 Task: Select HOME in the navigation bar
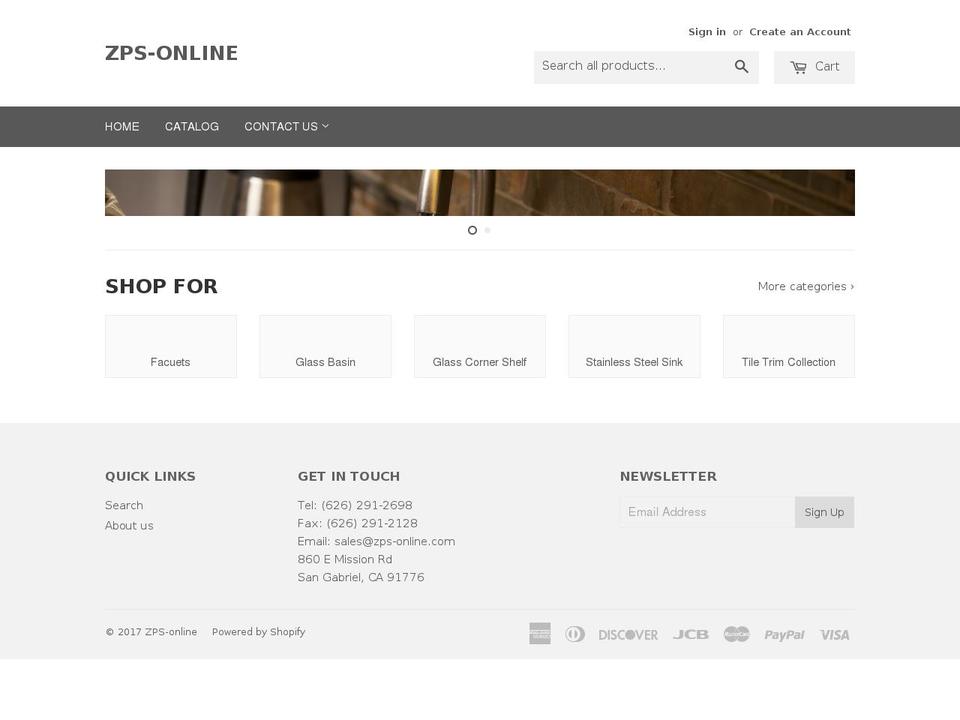pos(122,126)
